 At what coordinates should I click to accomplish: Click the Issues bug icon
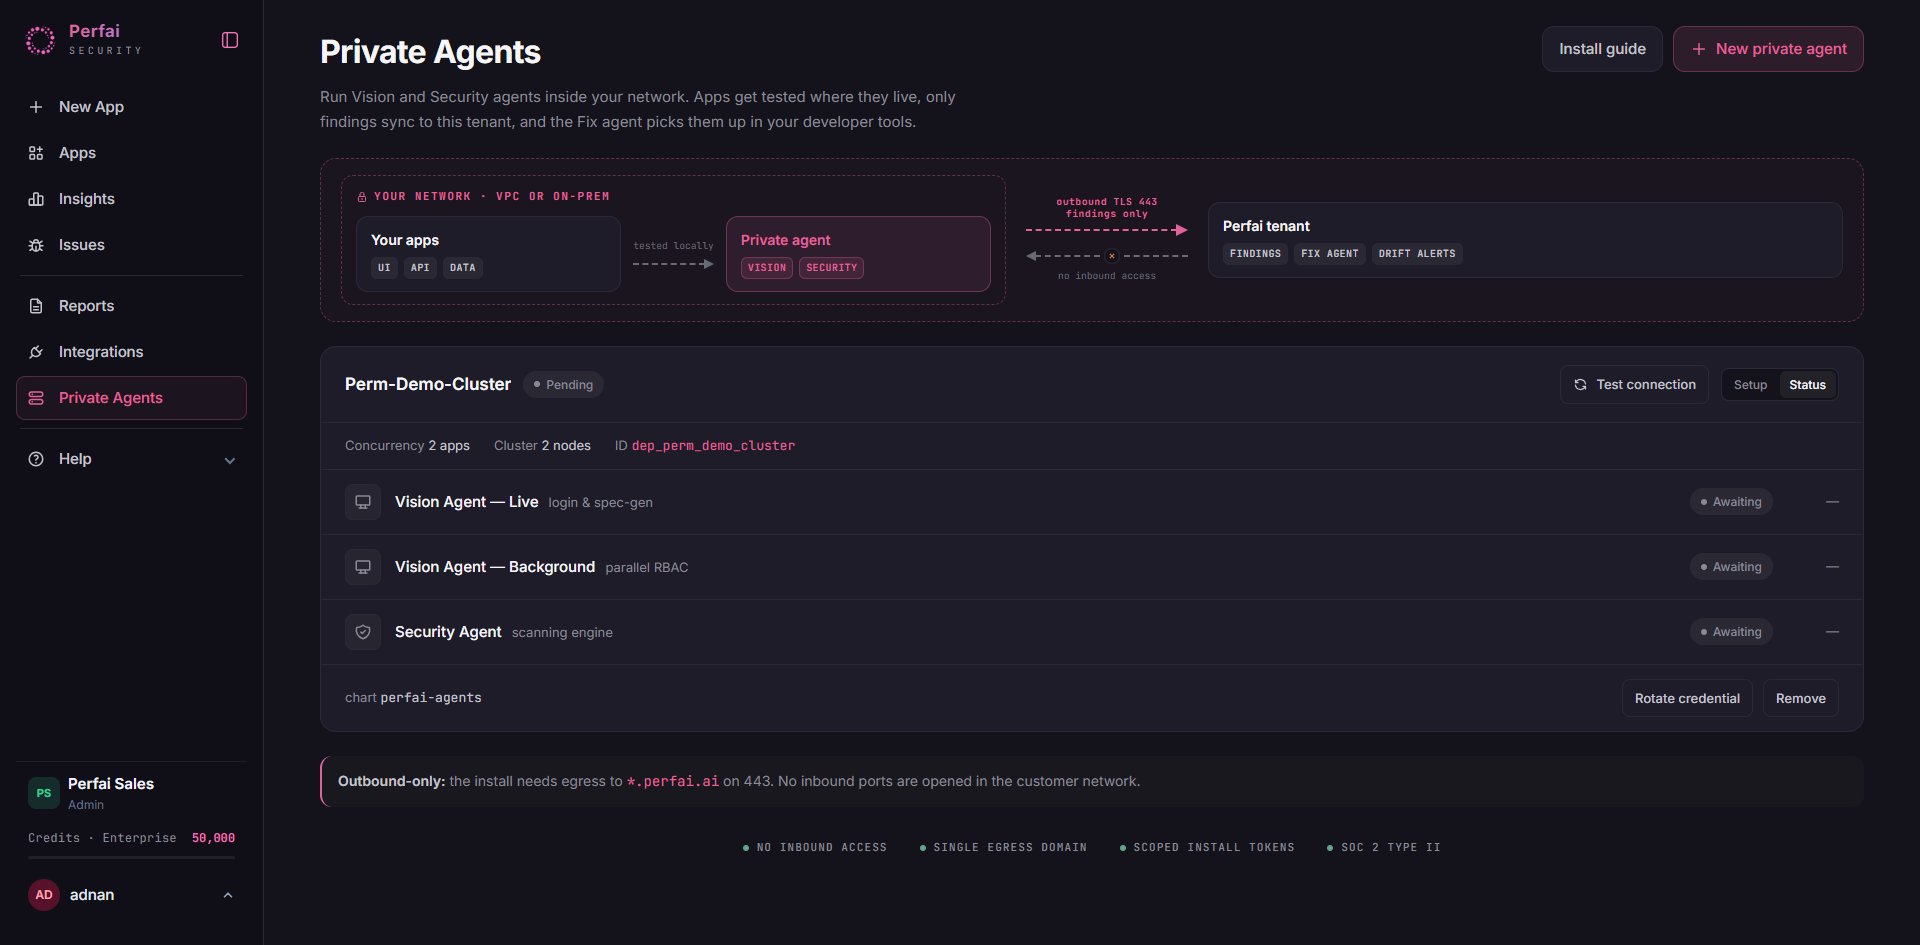[36, 245]
